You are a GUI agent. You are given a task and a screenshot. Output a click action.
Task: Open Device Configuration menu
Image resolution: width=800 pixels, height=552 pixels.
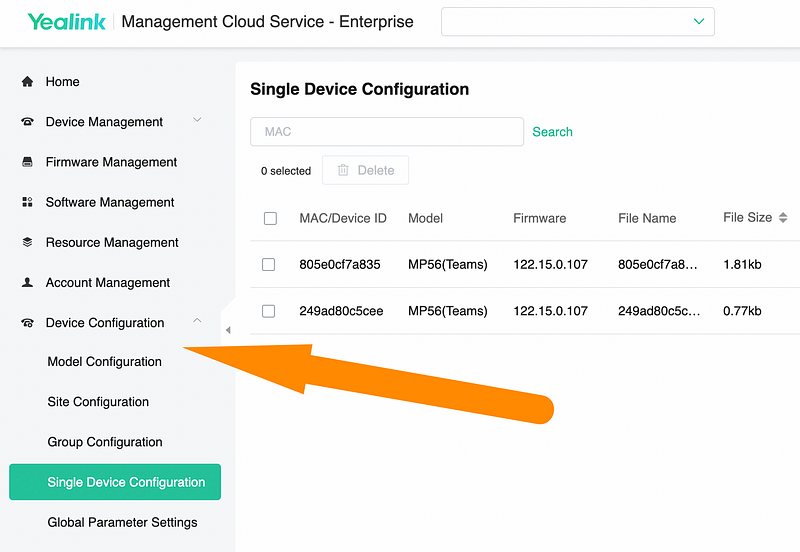click(x=105, y=323)
